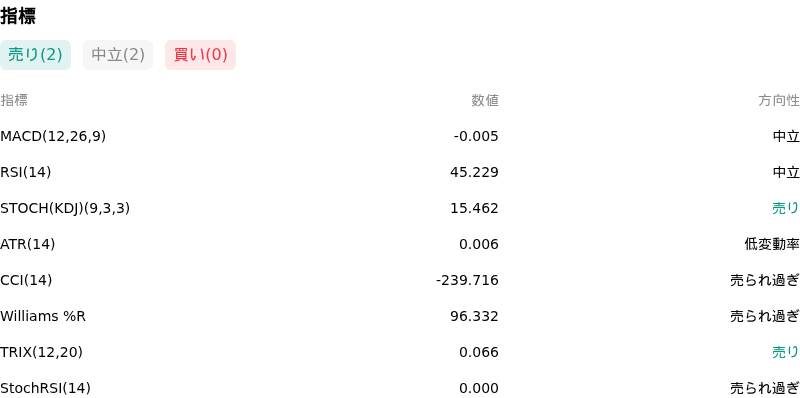Select the STOCH(KDJ)(9,3,3) indicator row
This screenshot has width=800, height=398.
click(x=400, y=208)
